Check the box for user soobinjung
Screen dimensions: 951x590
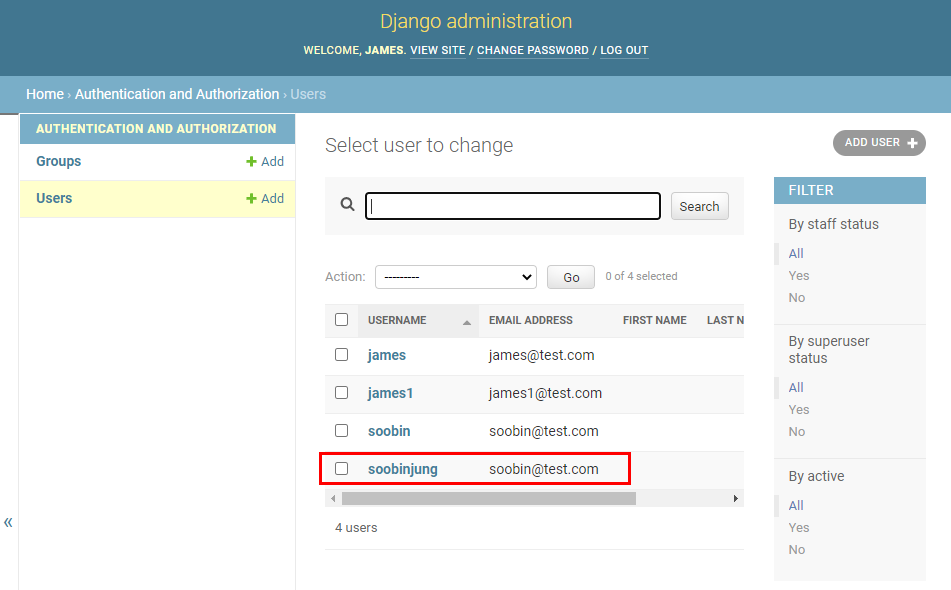tap(341, 468)
